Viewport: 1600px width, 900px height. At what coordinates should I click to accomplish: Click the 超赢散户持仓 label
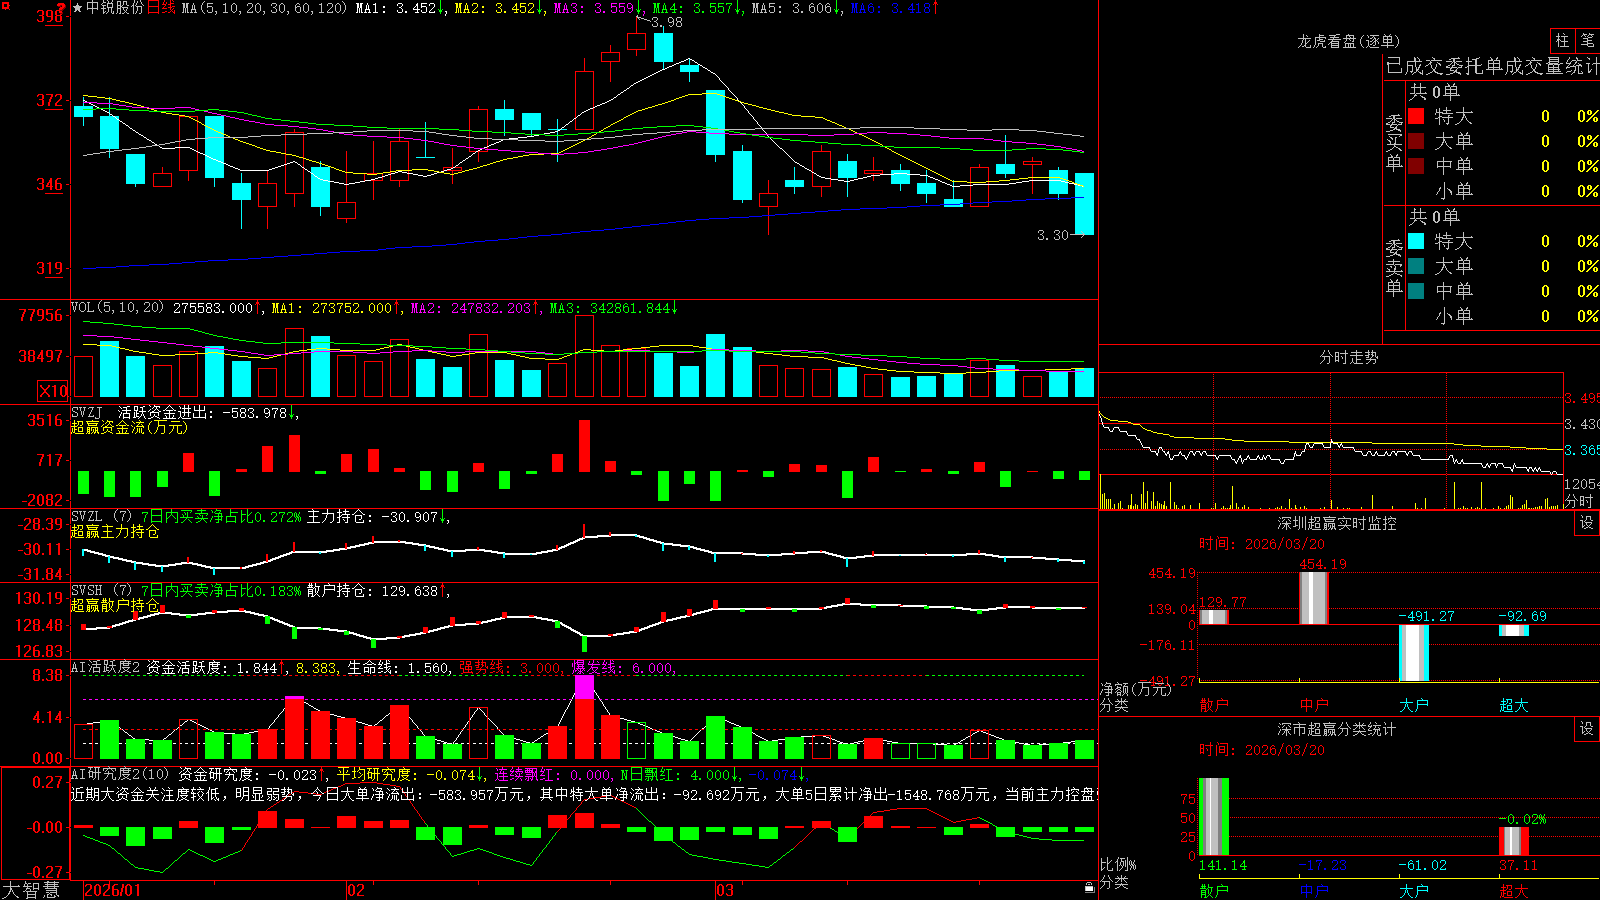115,605
